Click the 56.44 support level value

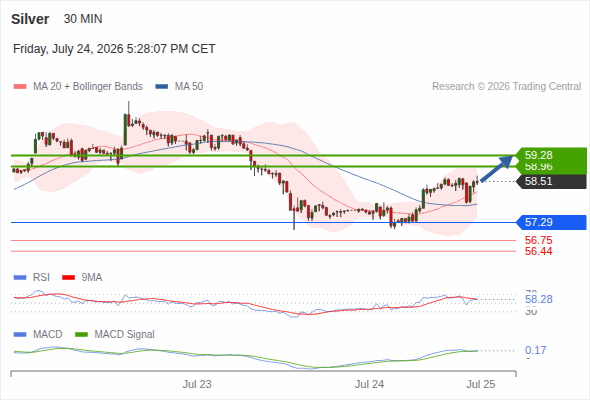pyautogui.click(x=538, y=251)
